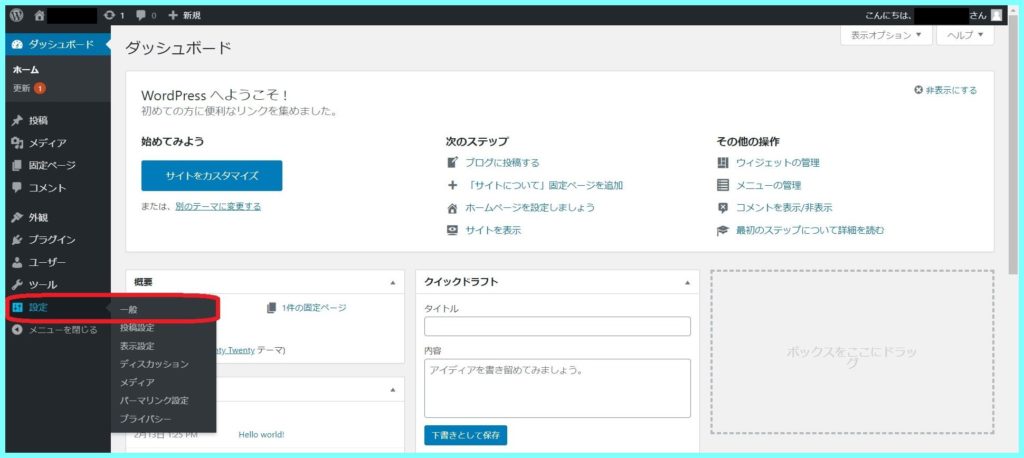
Task: Click the ツール wrench icon
Action: coord(18,285)
